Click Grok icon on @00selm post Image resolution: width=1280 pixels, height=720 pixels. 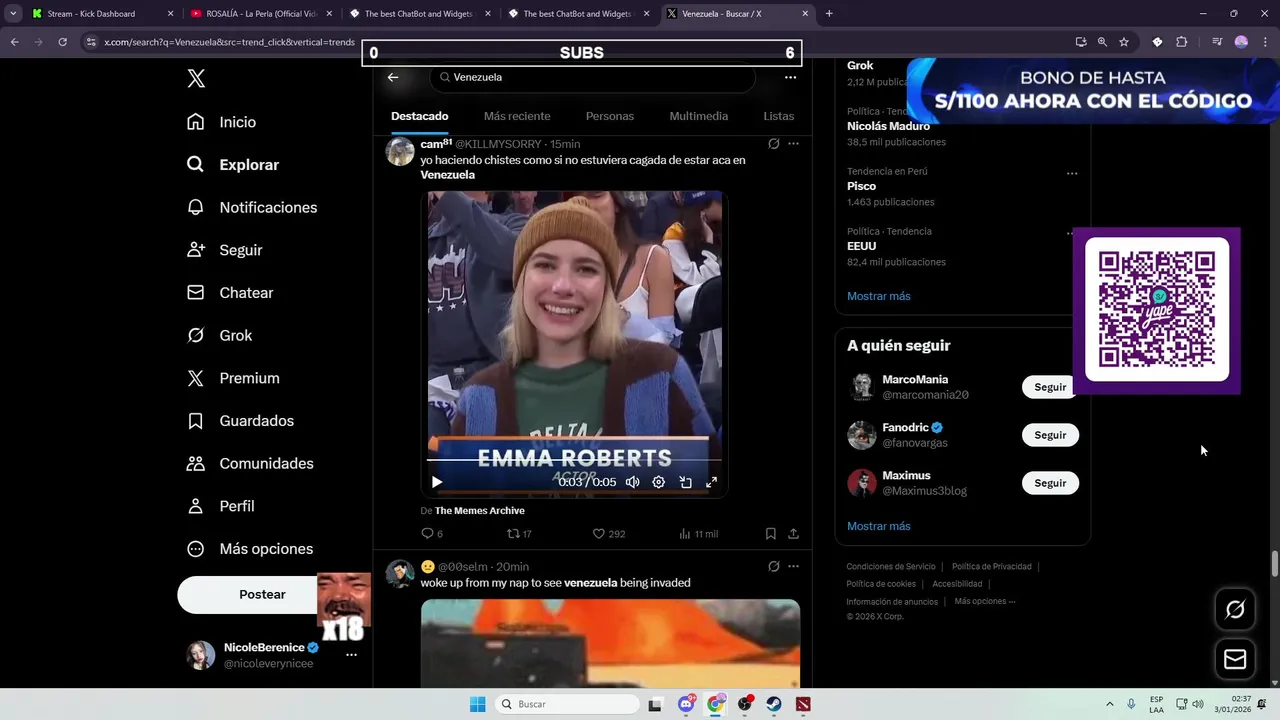tap(773, 567)
